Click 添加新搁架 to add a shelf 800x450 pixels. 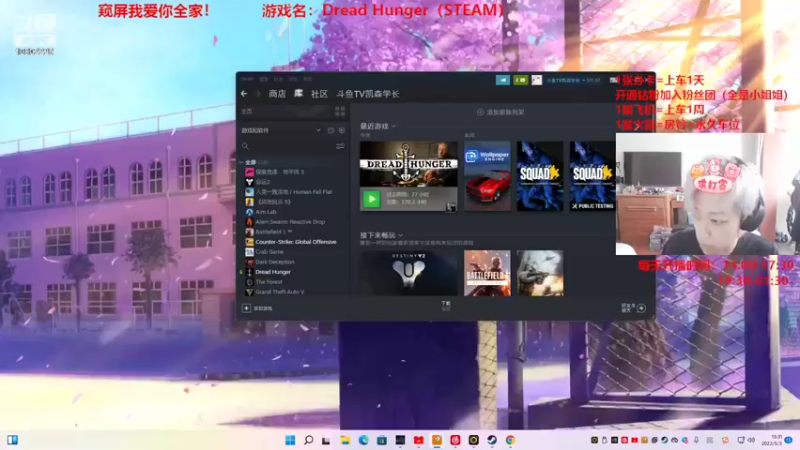coord(501,112)
